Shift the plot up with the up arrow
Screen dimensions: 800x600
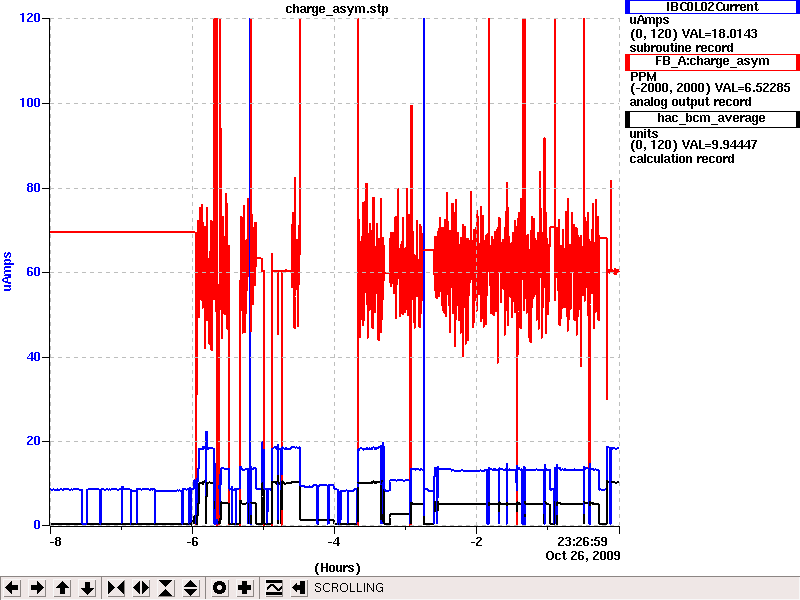pyautogui.click(x=62, y=588)
